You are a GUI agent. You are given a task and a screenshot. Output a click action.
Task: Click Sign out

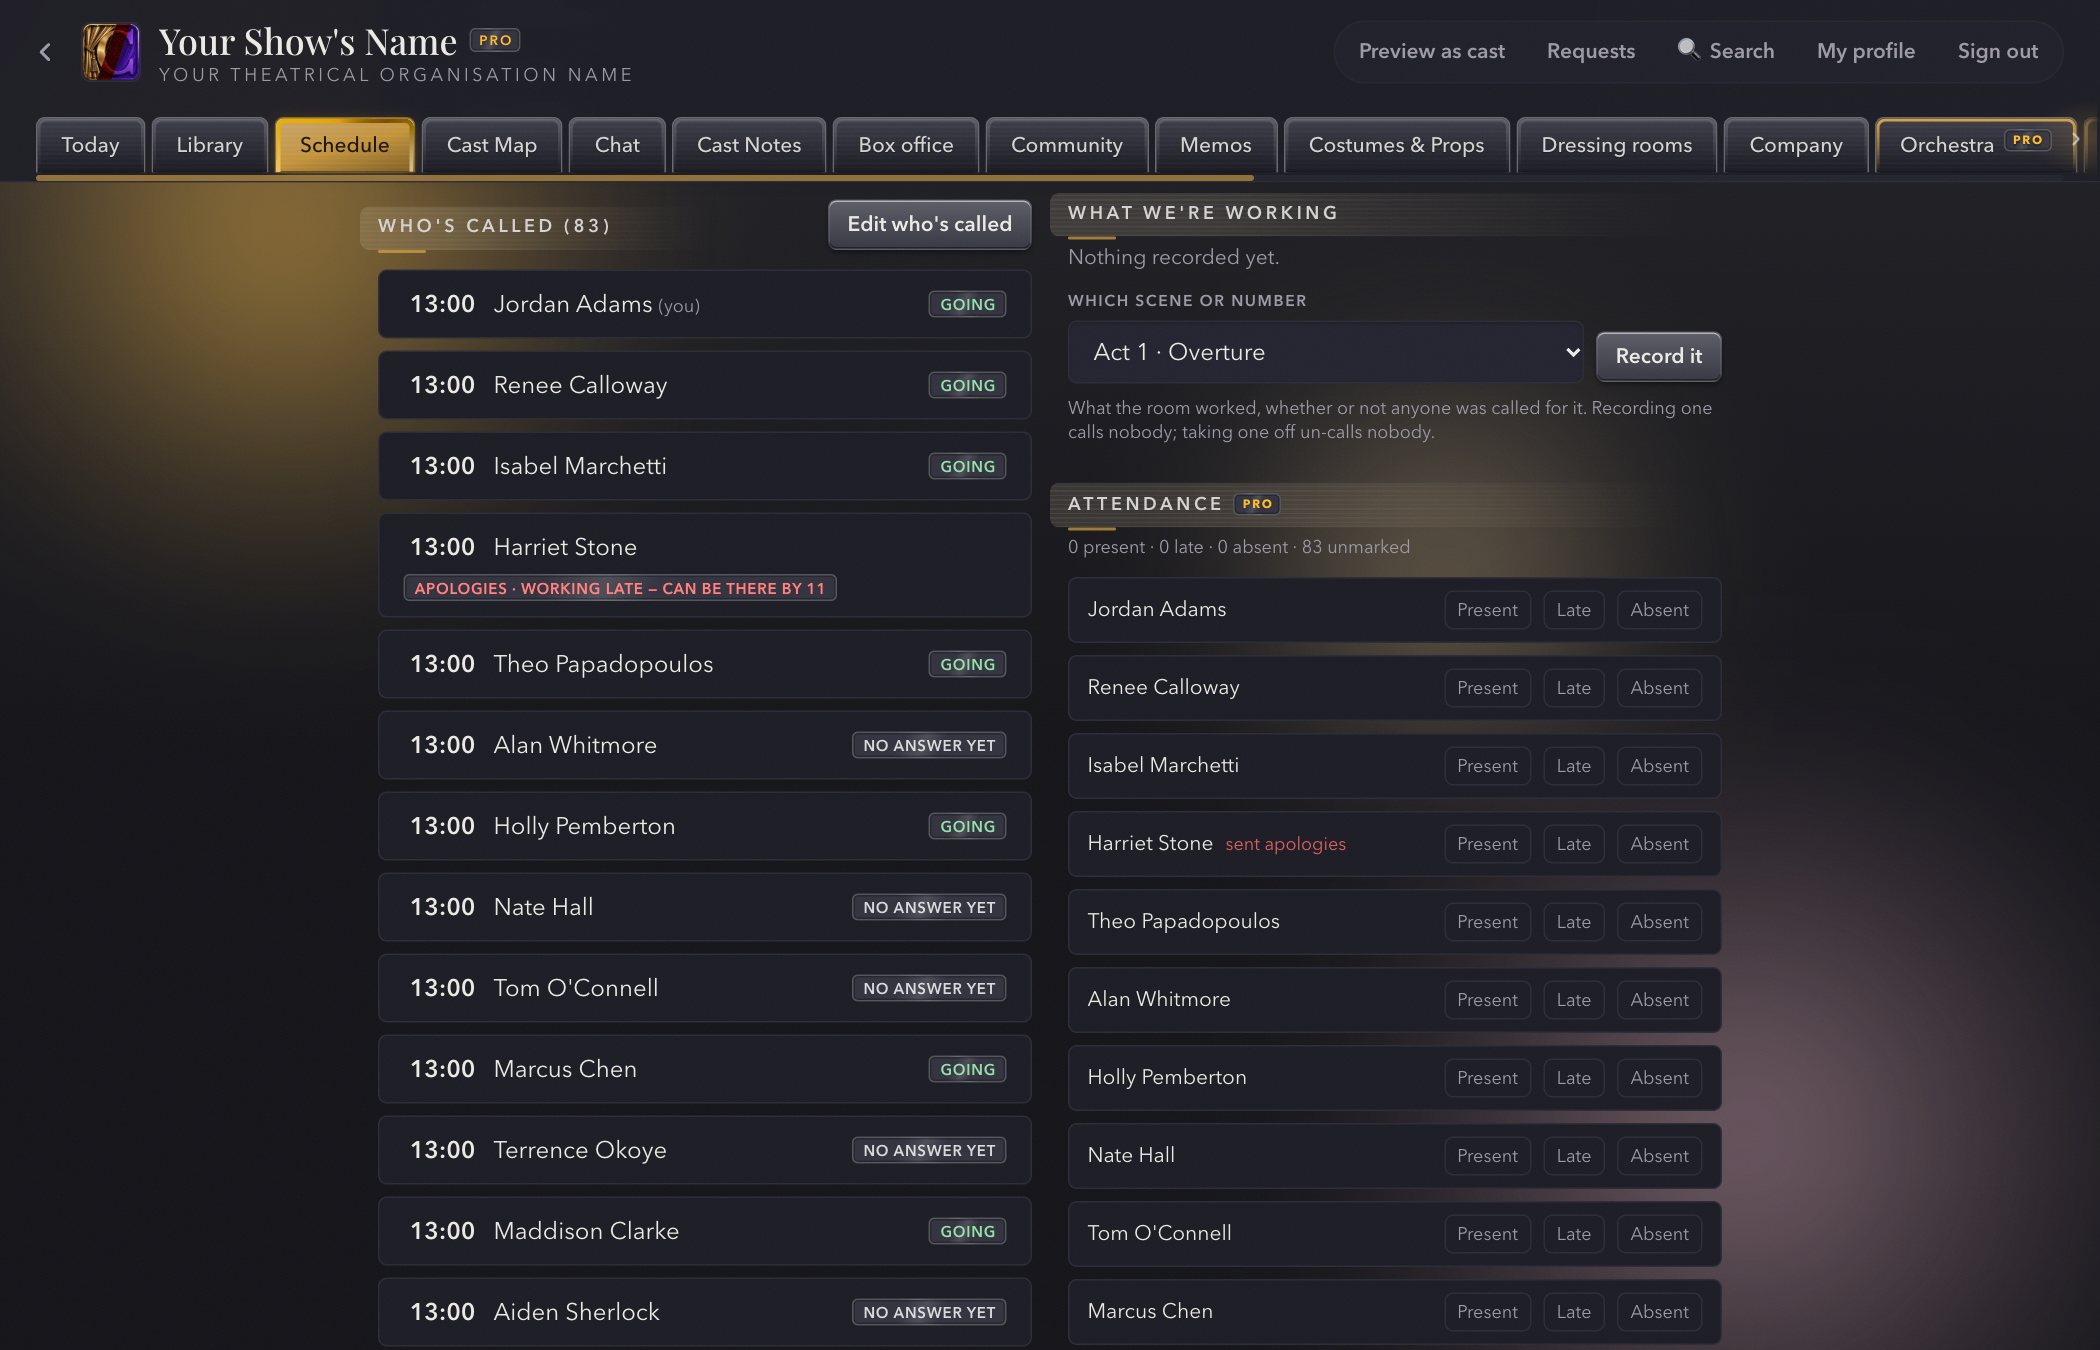1998,51
